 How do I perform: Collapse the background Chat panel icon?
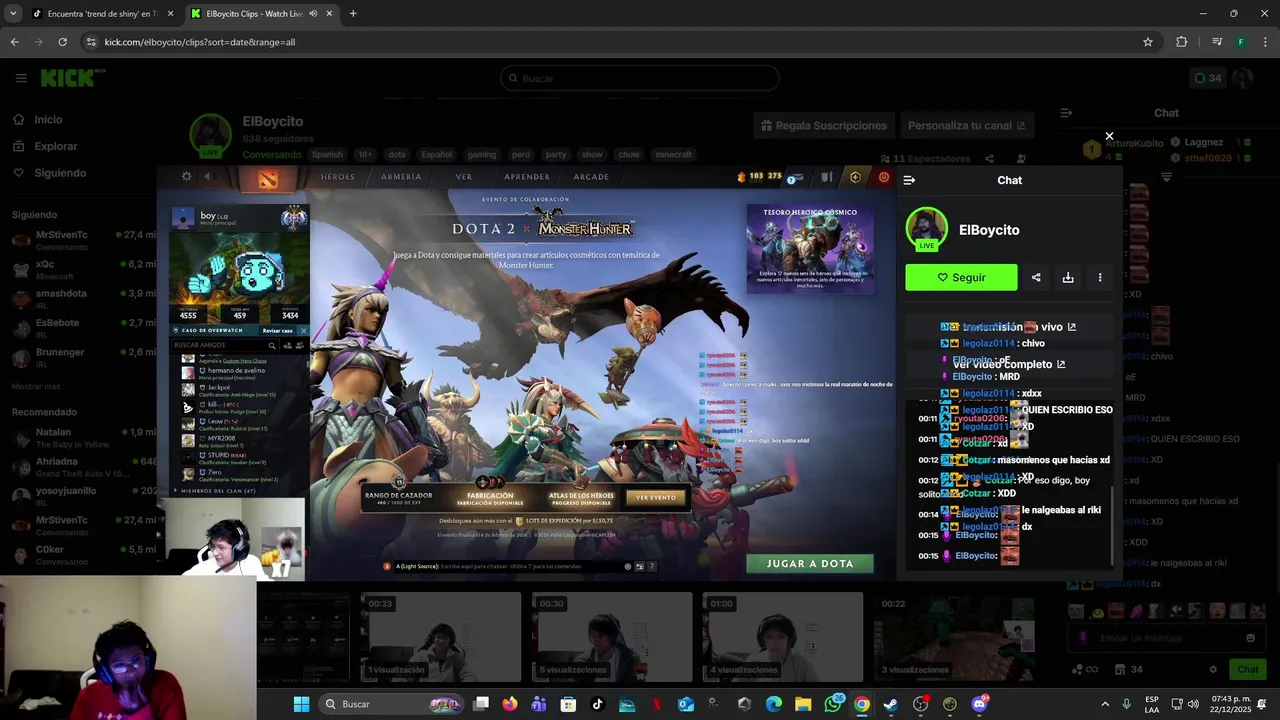tap(1066, 113)
